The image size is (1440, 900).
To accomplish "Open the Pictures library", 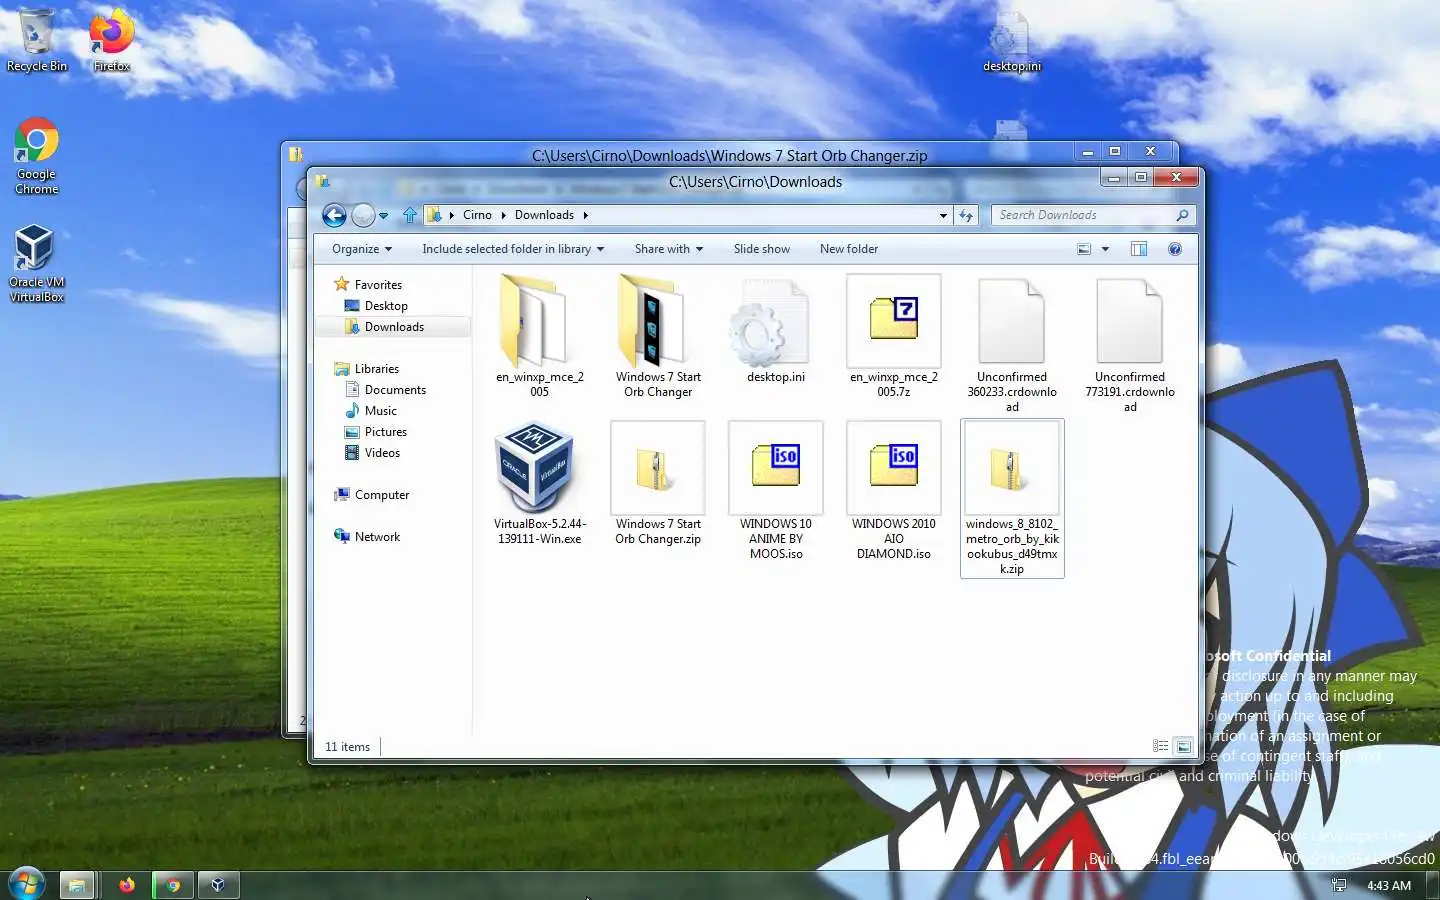I will click(x=386, y=432).
